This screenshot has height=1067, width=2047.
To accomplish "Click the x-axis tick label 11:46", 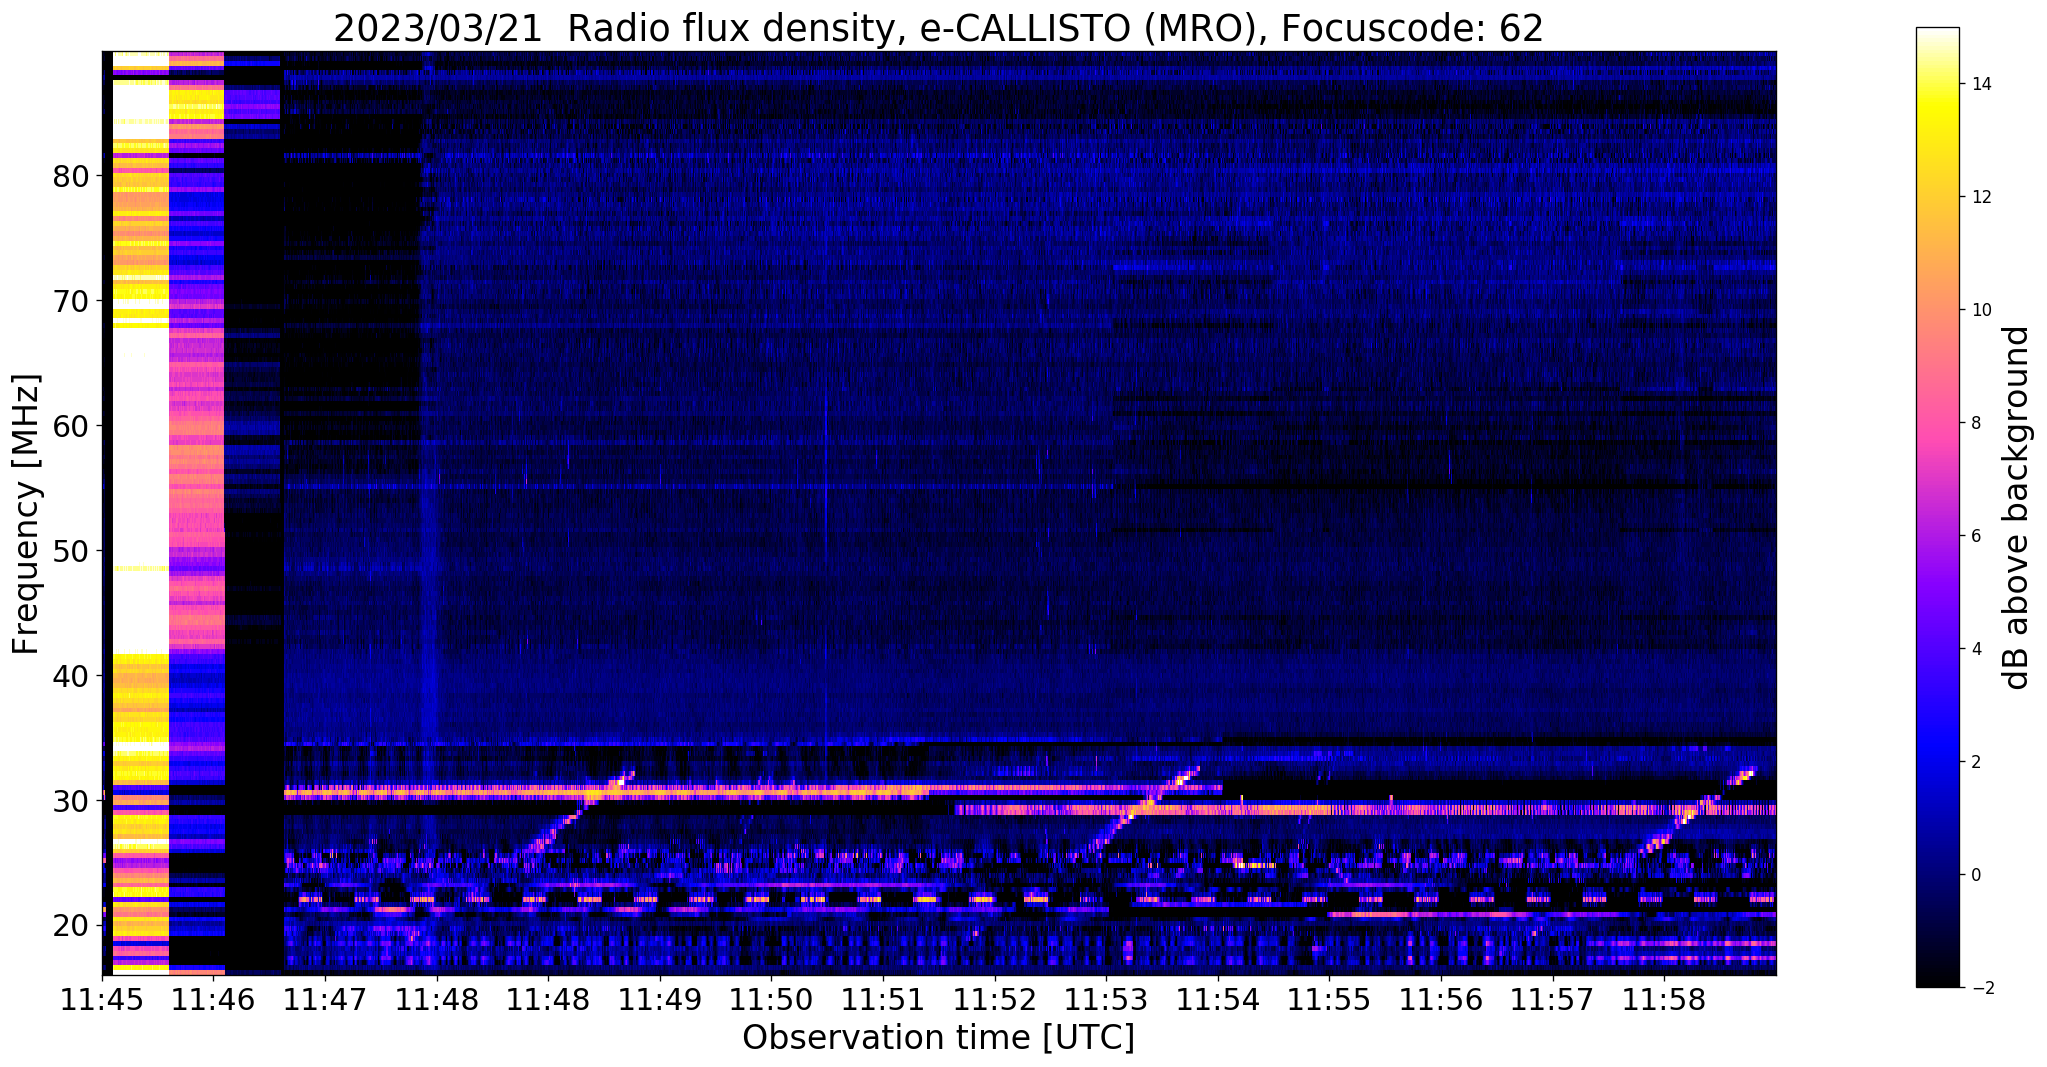I will (x=213, y=999).
